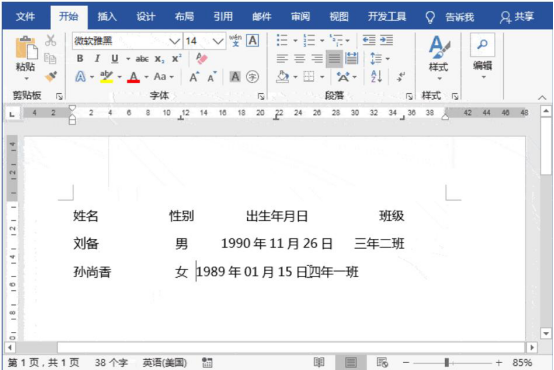Switch to the Insert tab
554x370 pixels.
coord(107,17)
